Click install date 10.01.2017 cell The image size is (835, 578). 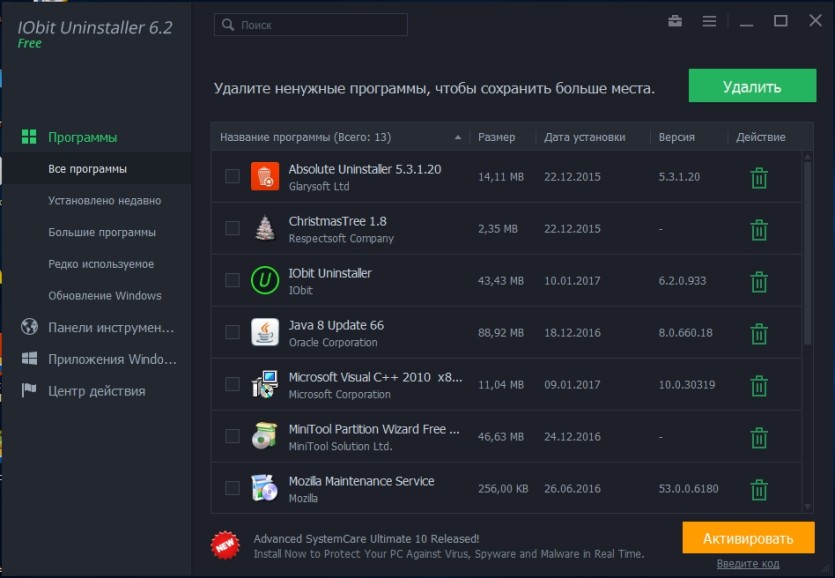point(572,281)
